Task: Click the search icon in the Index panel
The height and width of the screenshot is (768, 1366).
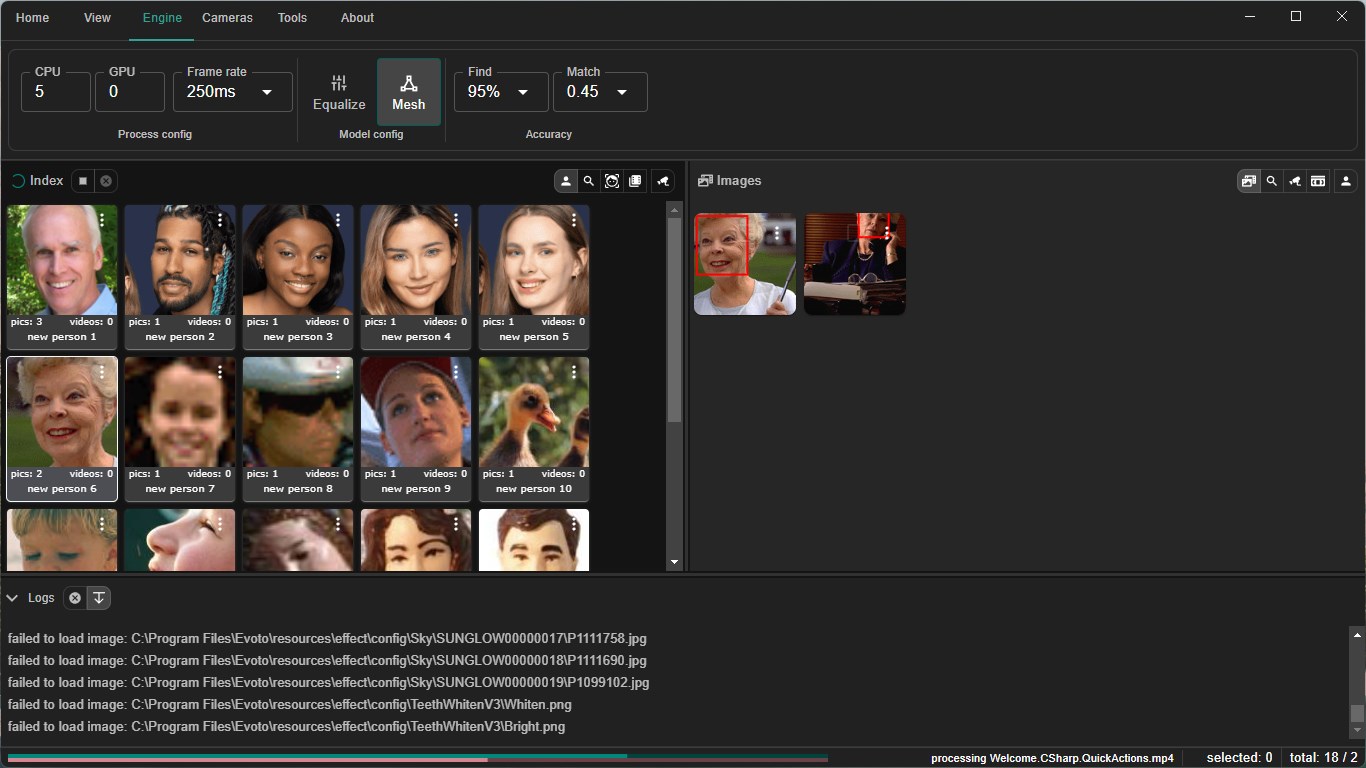Action: [589, 181]
